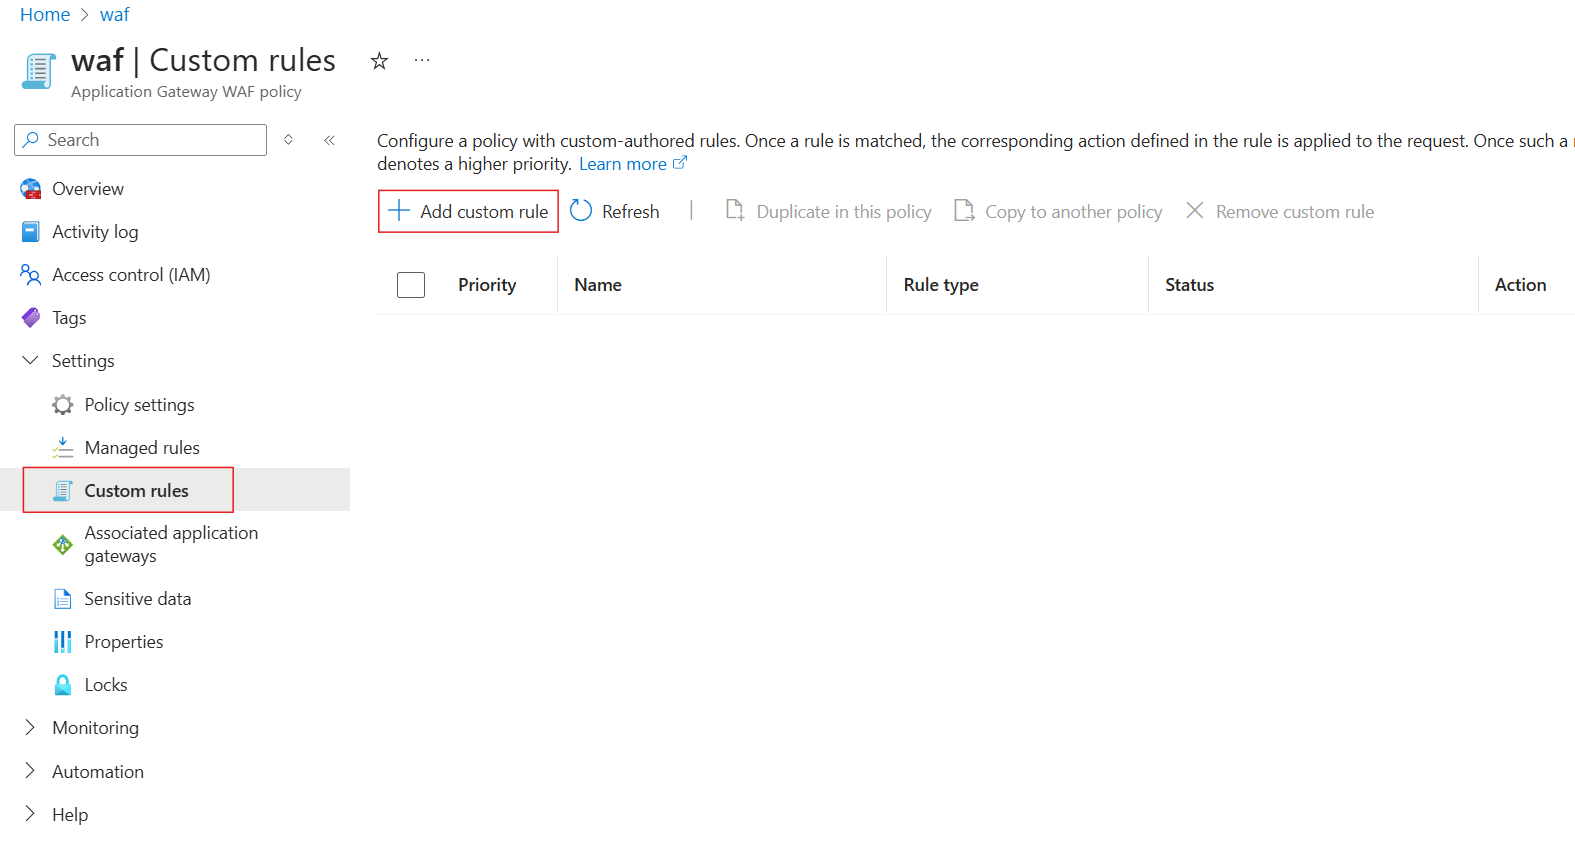
Task: Click the Refresh button label
Action: pyautogui.click(x=631, y=212)
